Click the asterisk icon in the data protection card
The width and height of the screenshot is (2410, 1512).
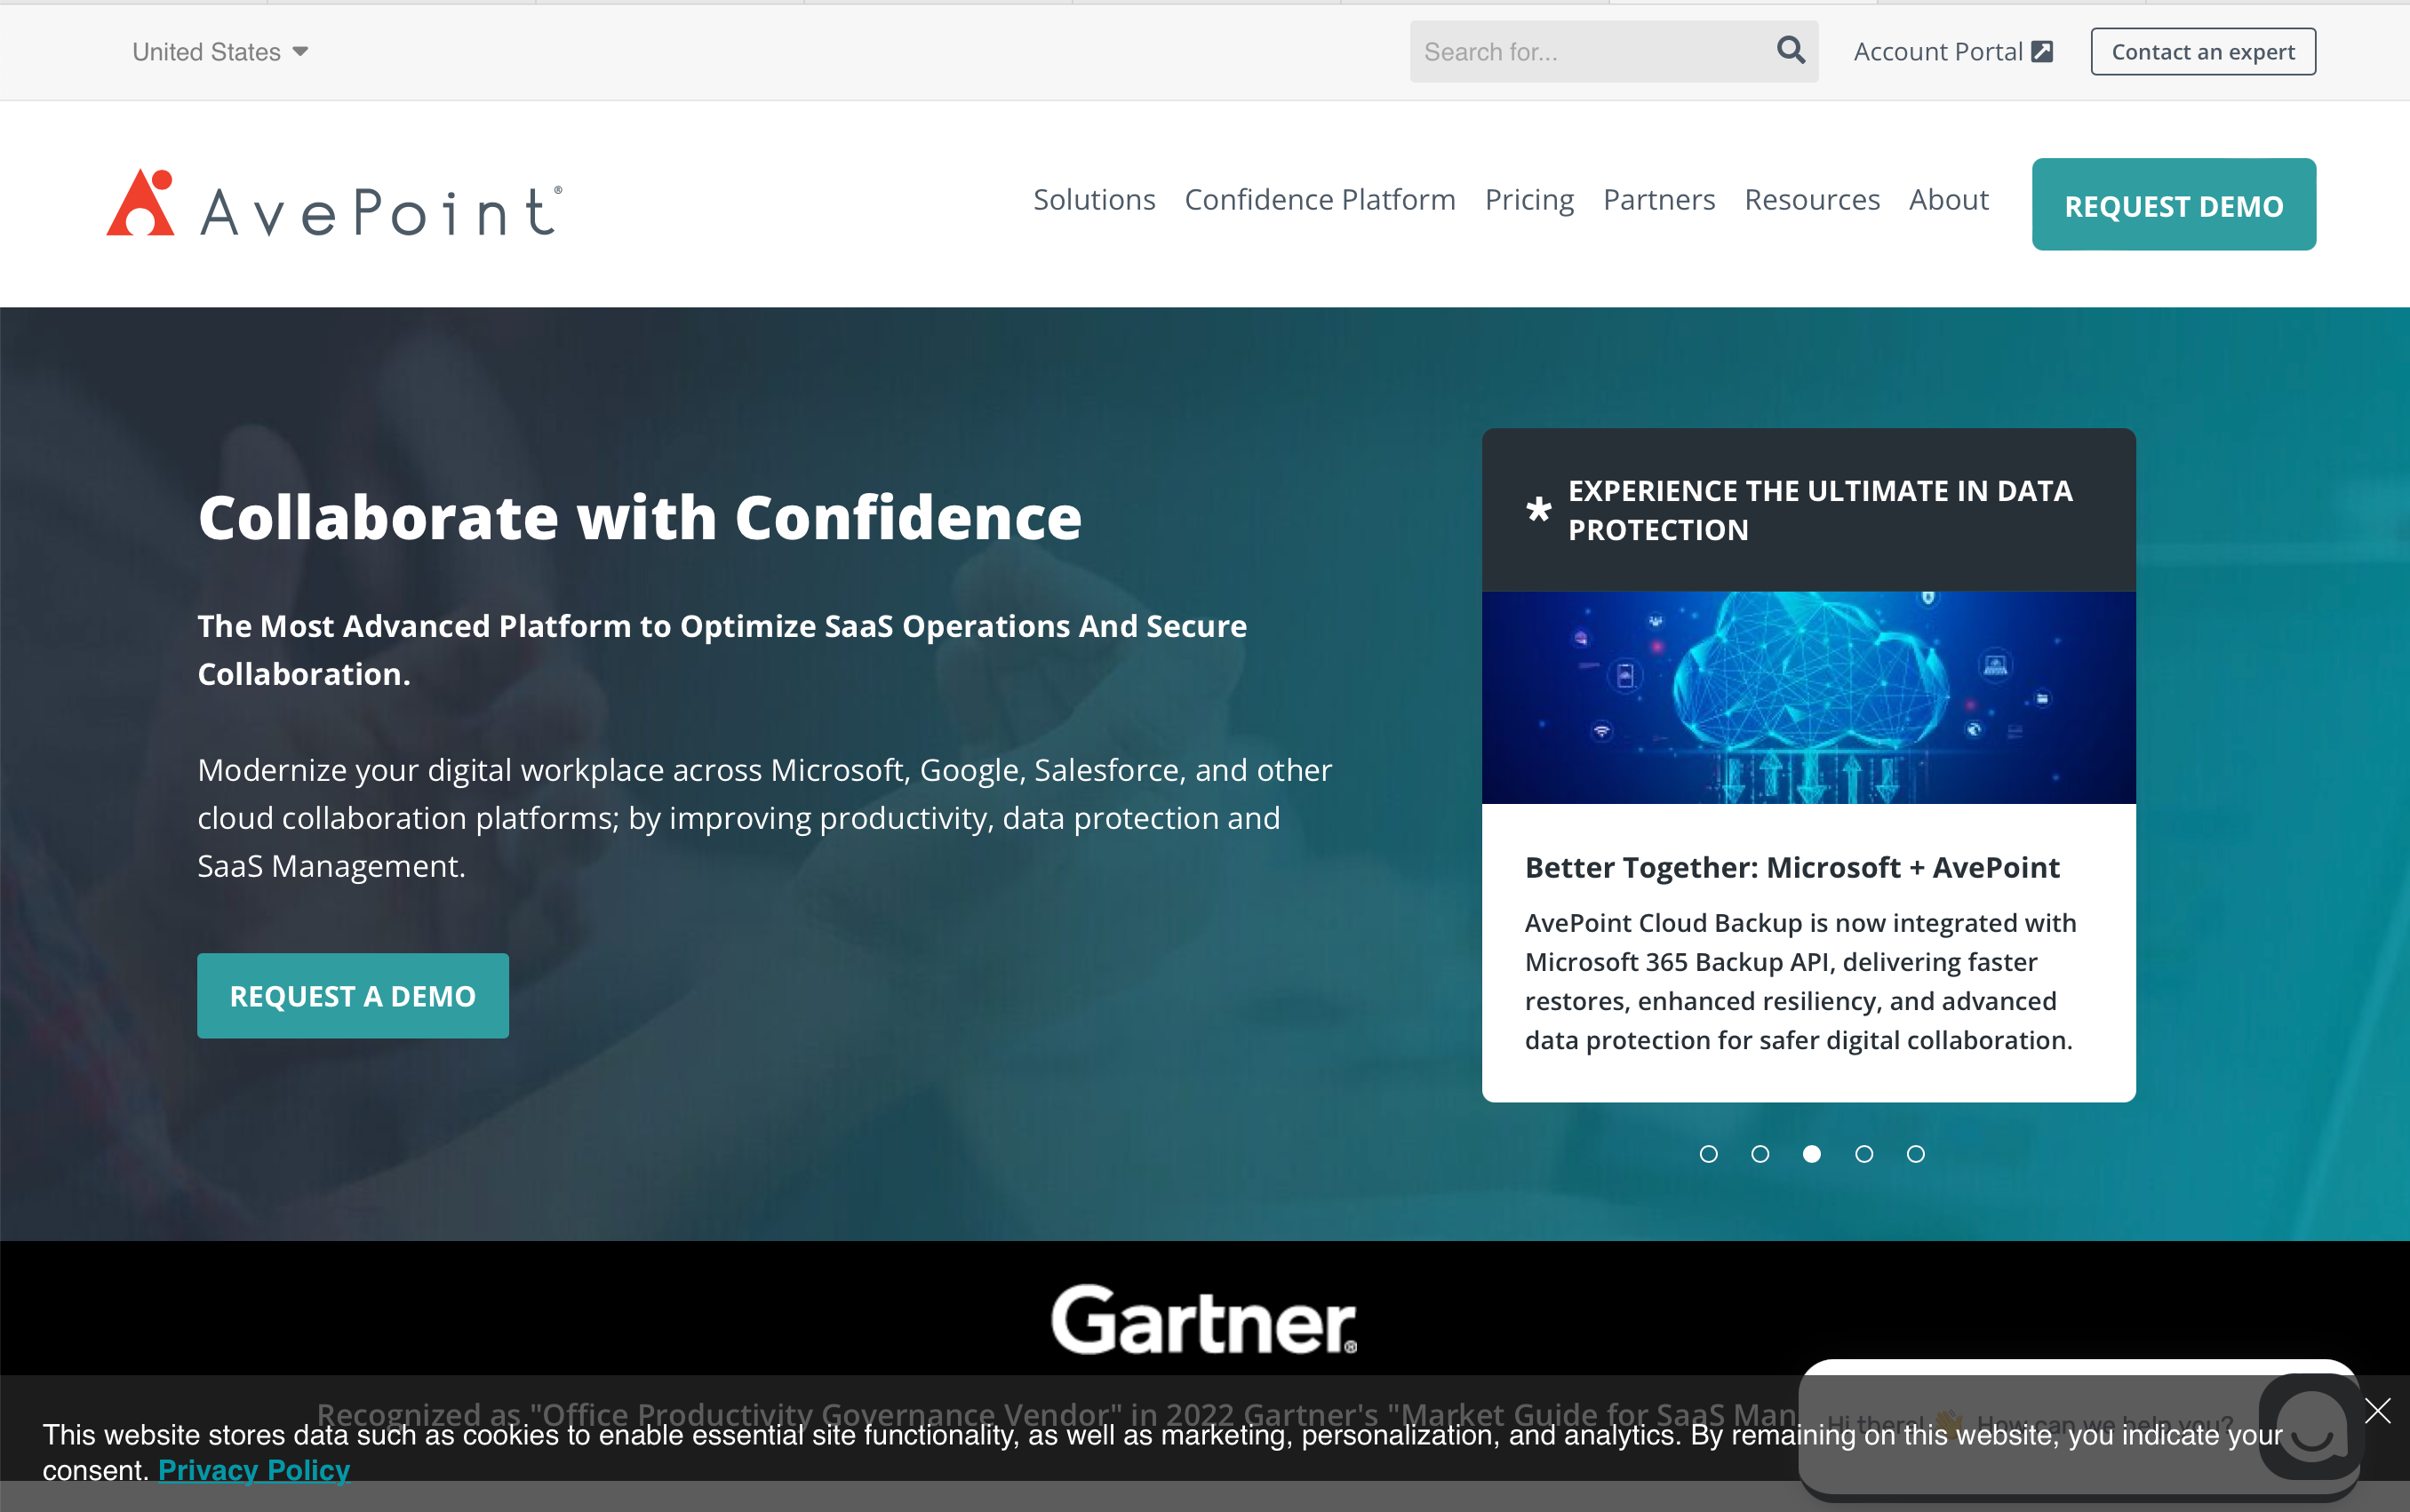(x=1539, y=510)
